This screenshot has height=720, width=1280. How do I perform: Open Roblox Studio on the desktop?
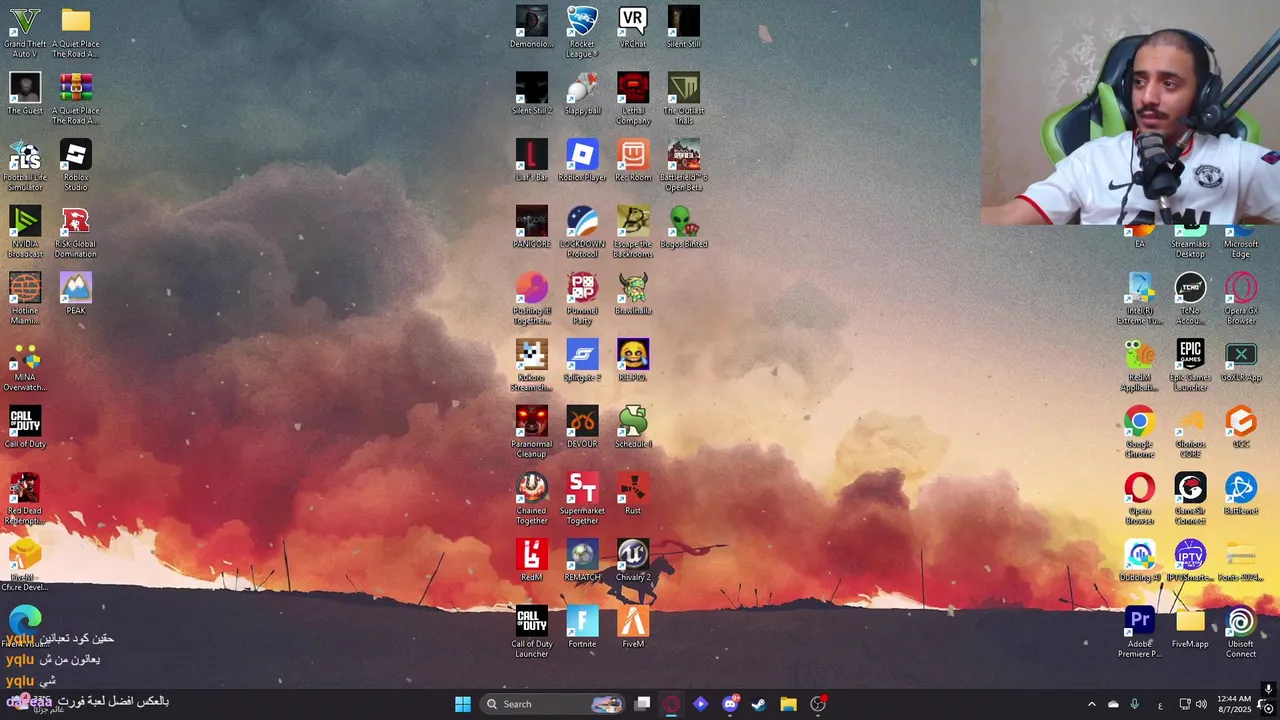coord(75,166)
